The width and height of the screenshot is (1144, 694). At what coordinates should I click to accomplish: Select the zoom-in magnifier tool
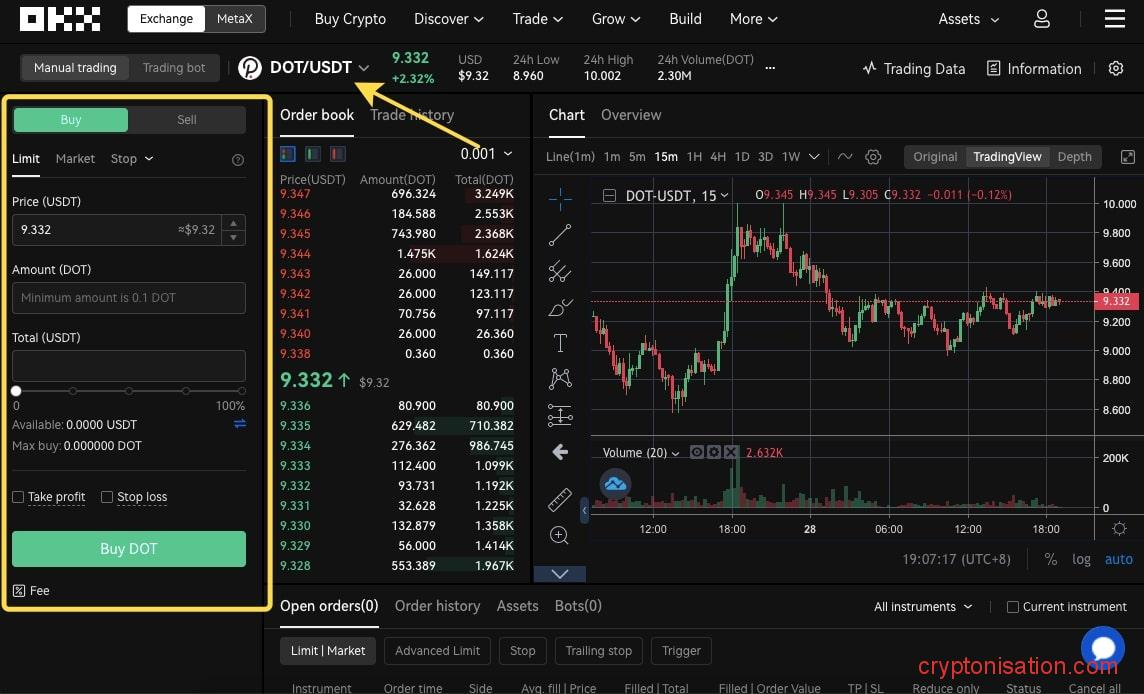point(559,535)
